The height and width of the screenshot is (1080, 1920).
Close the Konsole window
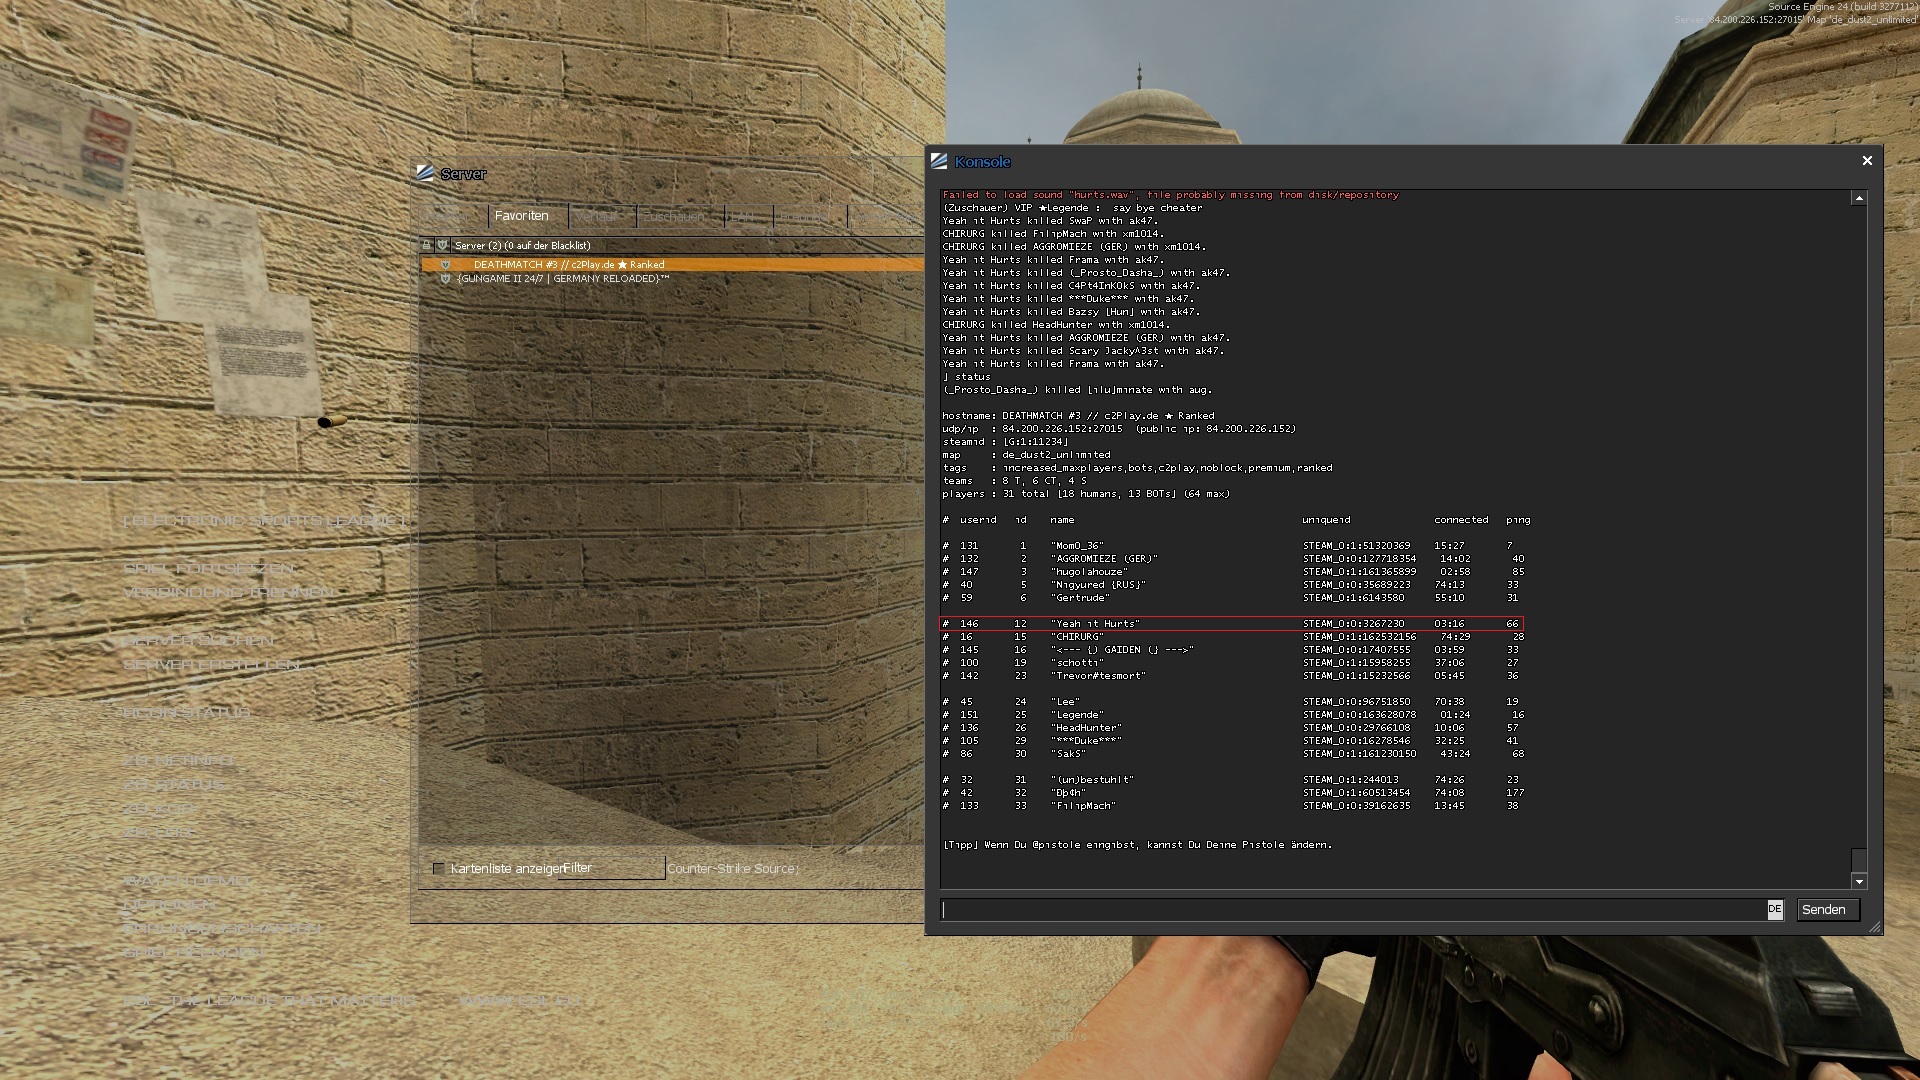click(x=1866, y=161)
